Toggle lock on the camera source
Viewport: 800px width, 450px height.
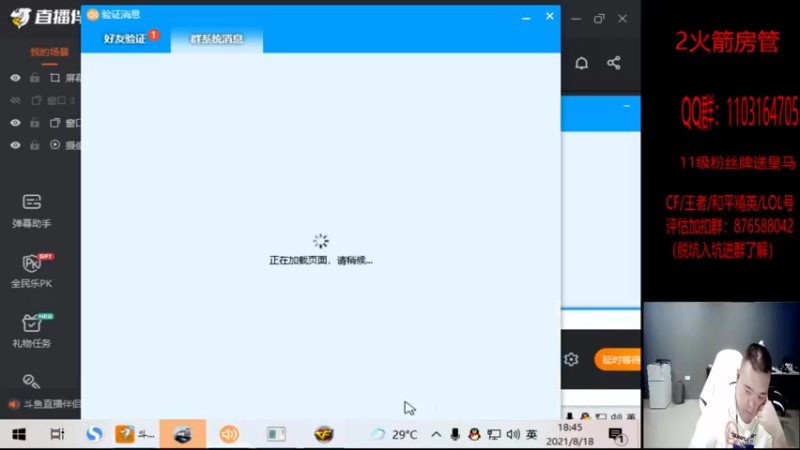point(34,145)
